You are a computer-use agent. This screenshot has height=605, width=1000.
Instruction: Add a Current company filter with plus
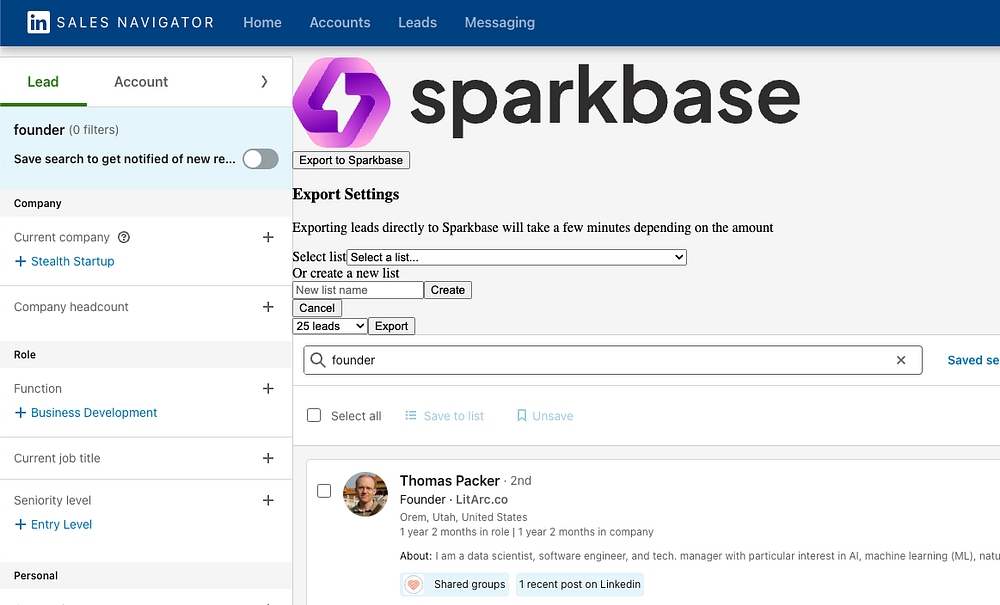[x=268, y=237]
